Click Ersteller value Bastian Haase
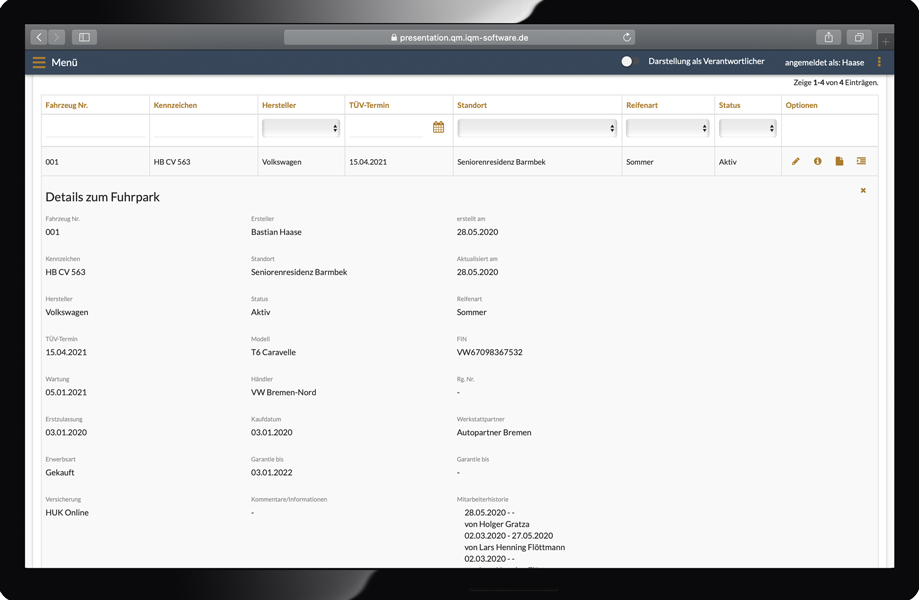 click(x=276, y=232)
